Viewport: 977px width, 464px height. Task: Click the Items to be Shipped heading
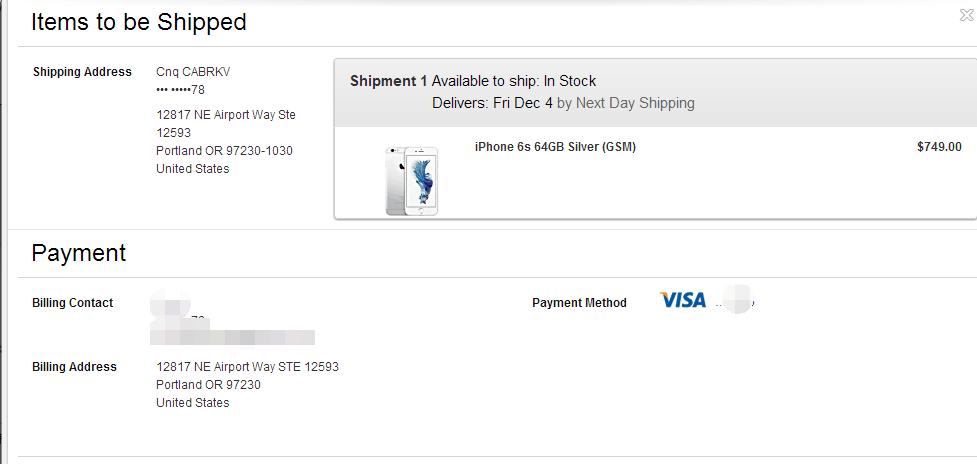tap(139, 22)
